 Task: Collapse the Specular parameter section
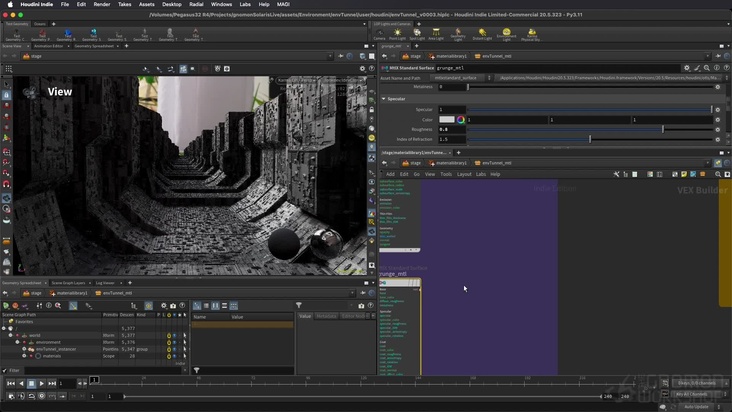click(384, 99)
